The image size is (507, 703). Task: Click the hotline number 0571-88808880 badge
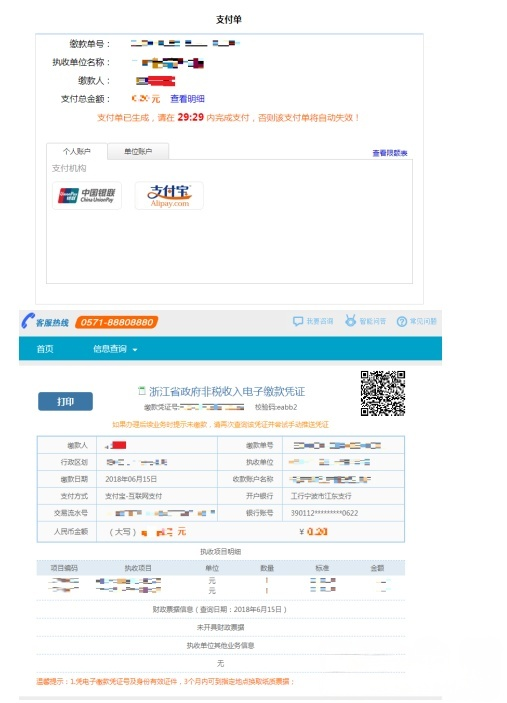pos(117,322)
